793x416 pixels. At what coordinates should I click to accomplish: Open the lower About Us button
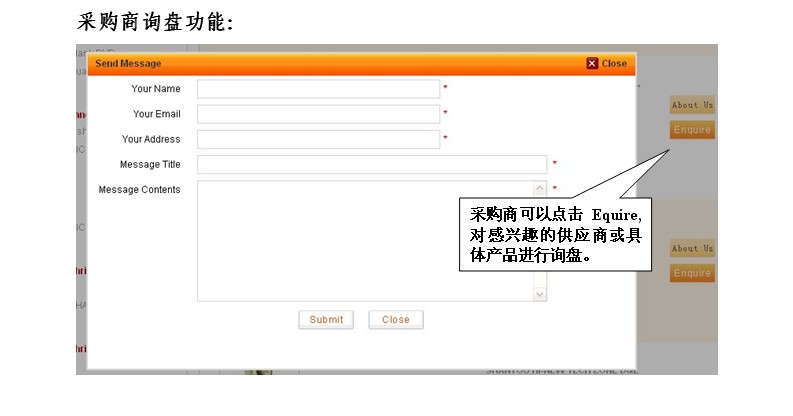pyautogui.click(x=692, y=248)
